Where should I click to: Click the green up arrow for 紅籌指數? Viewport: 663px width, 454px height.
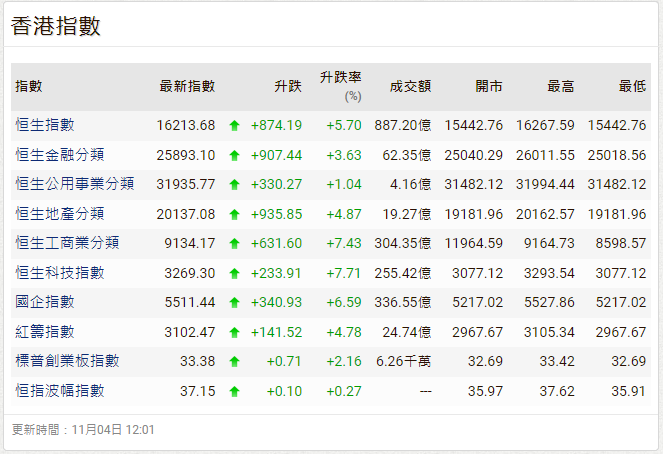(234, 332)
